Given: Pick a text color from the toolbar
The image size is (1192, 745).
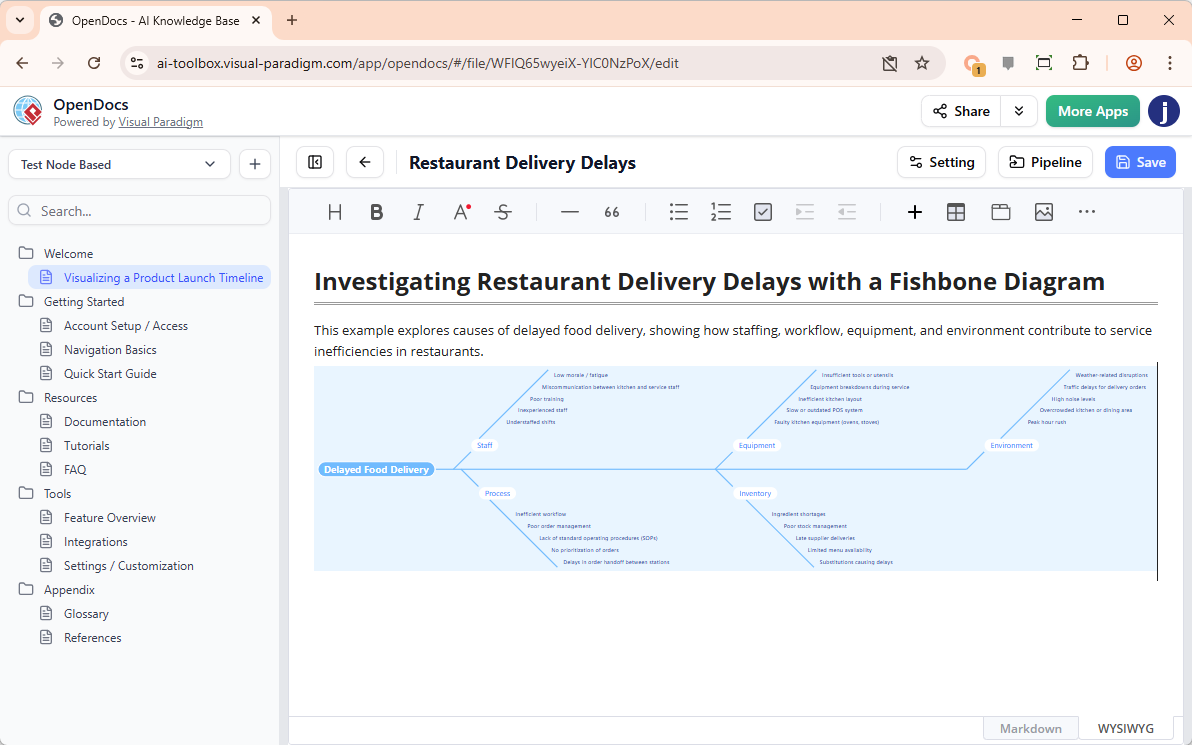Looking at the screenshot, I should (461, 212).
